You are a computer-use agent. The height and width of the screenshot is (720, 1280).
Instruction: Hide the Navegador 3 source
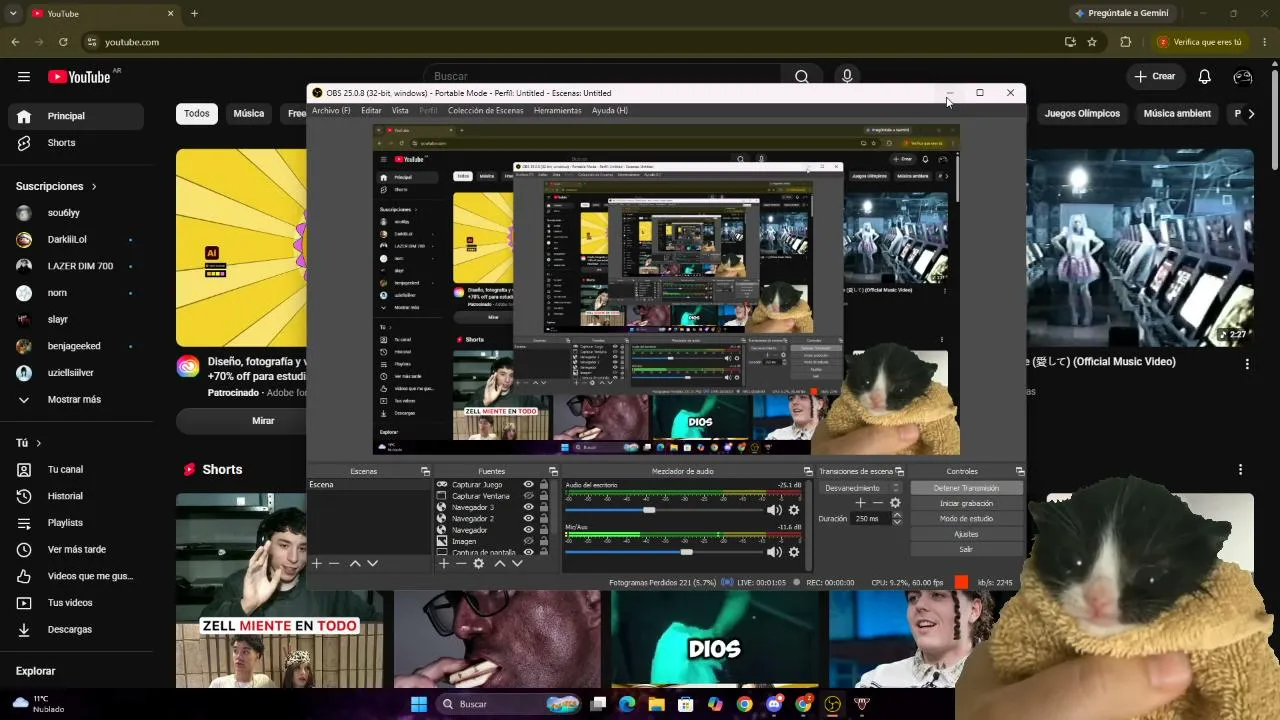point(529,507)
